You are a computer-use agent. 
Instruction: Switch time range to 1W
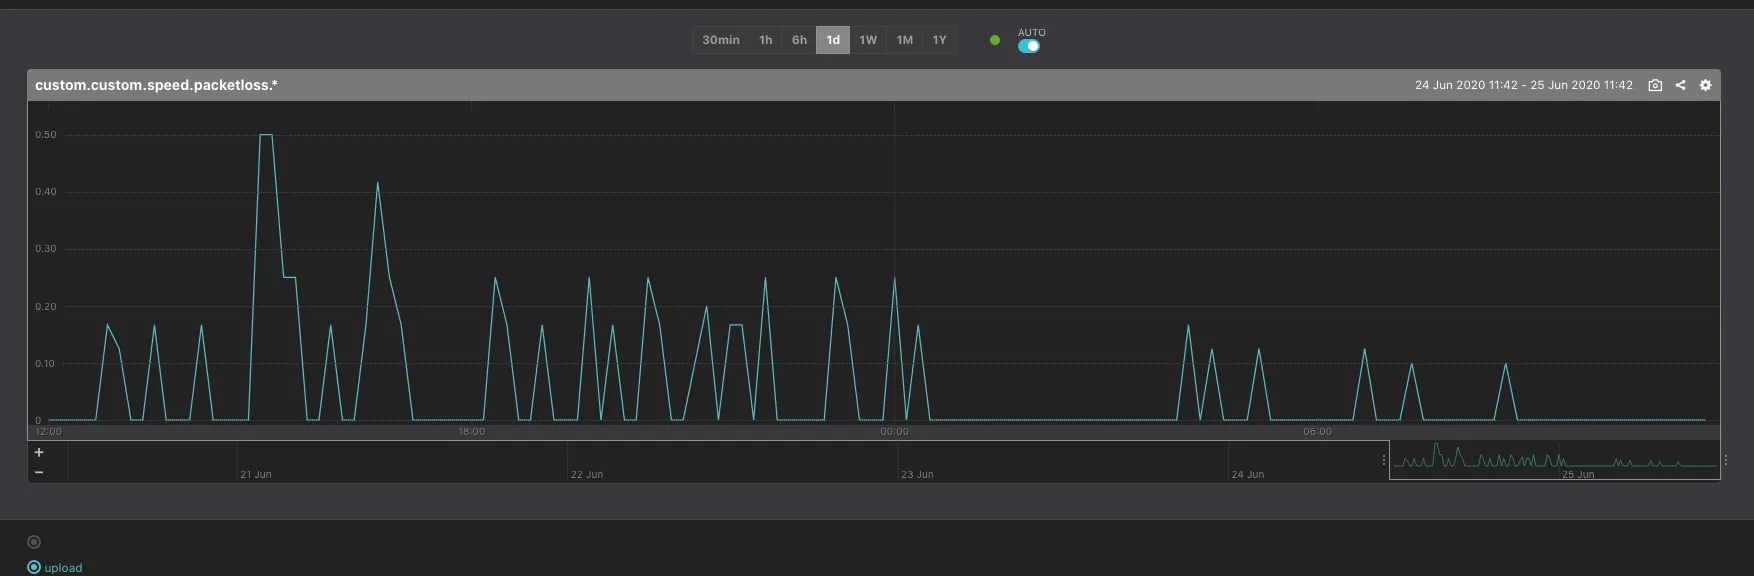[x=867, y=40]
